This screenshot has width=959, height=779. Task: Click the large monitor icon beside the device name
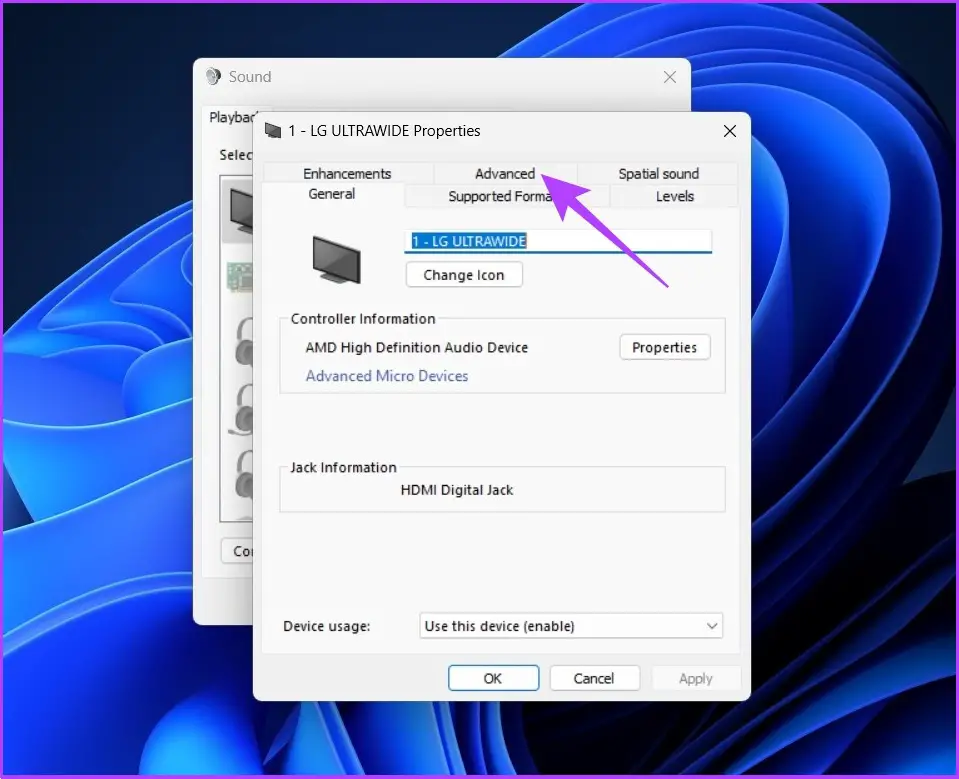click(x=336, y=259)
